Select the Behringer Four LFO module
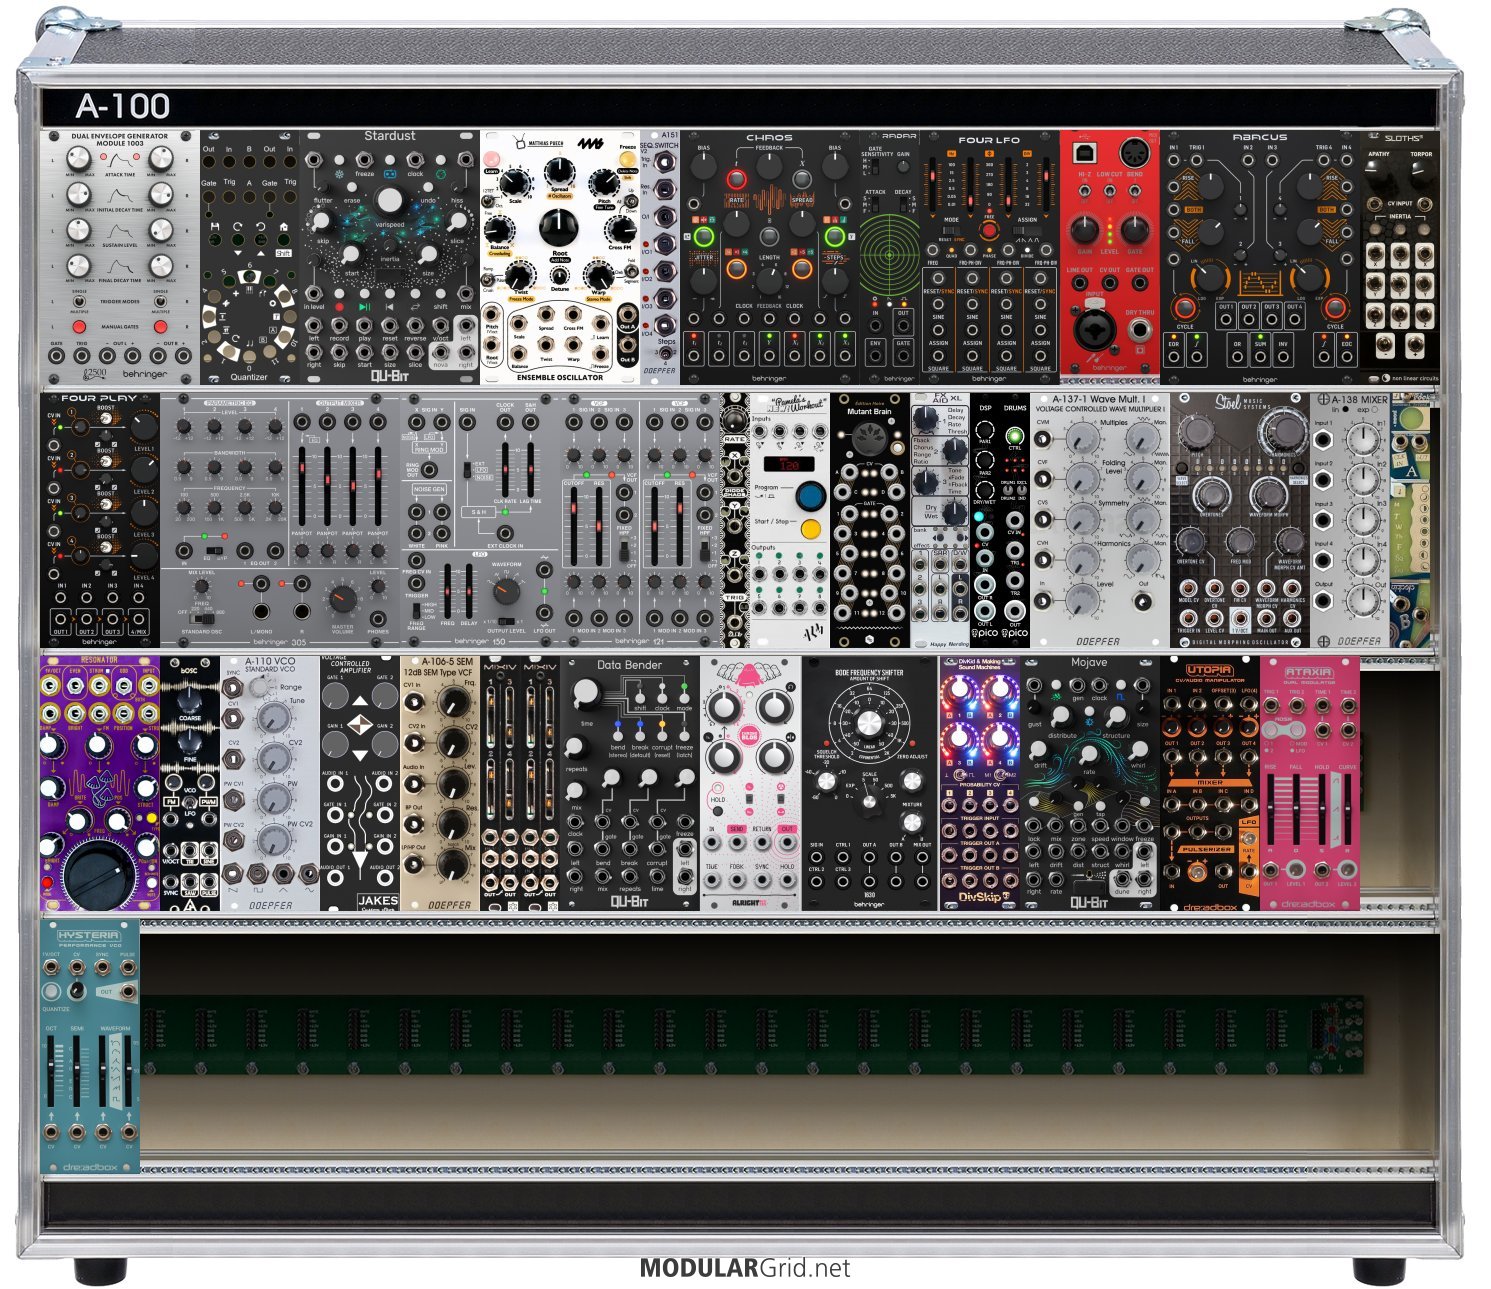 point(989,257)
